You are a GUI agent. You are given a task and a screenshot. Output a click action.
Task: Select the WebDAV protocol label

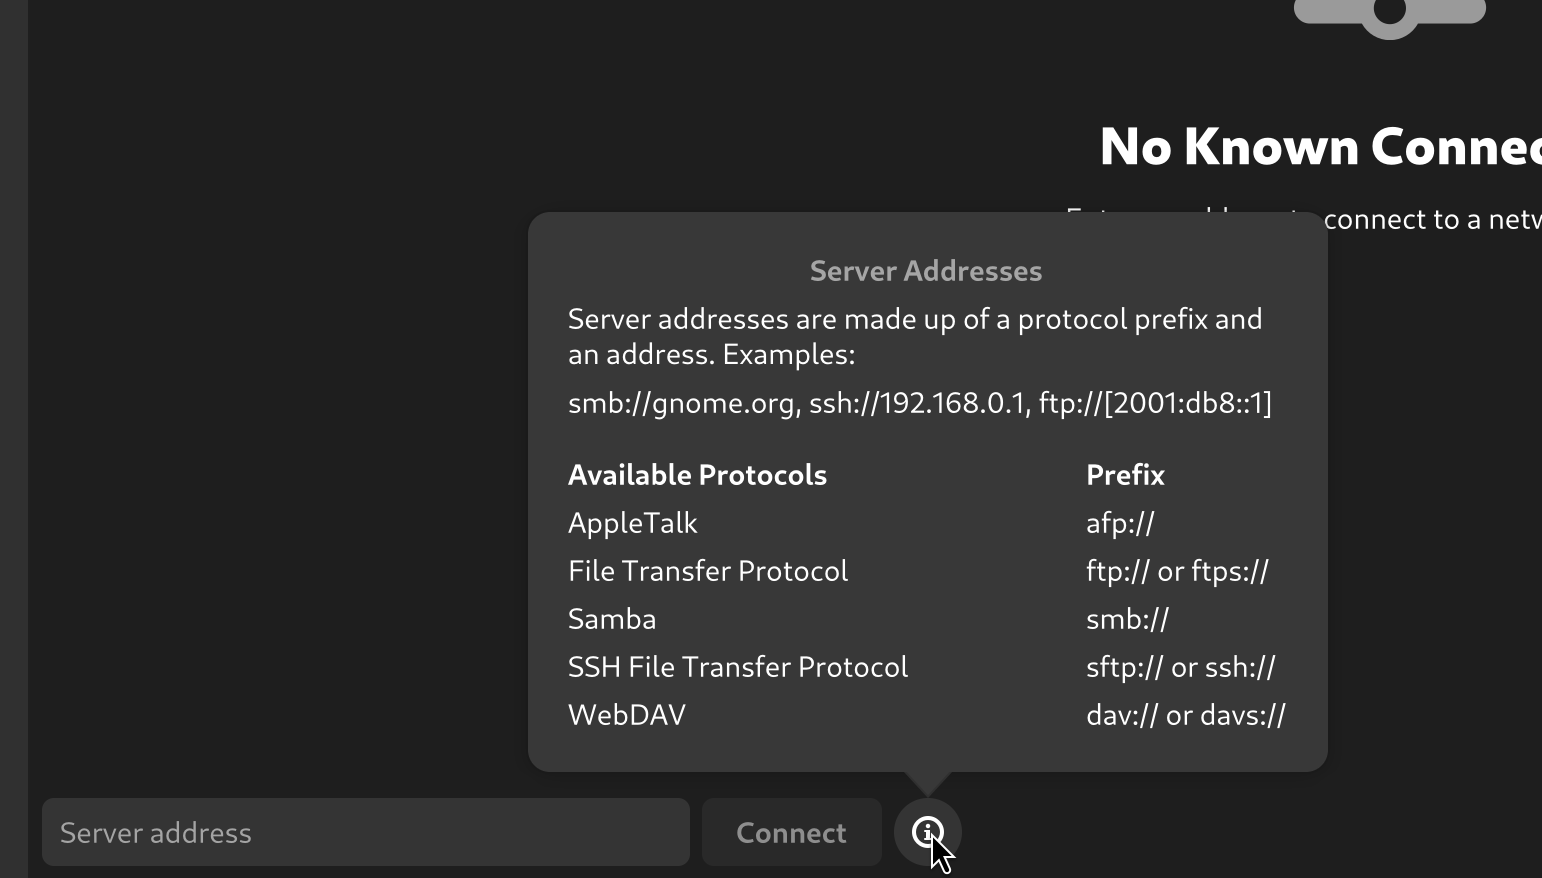point(627,715)
